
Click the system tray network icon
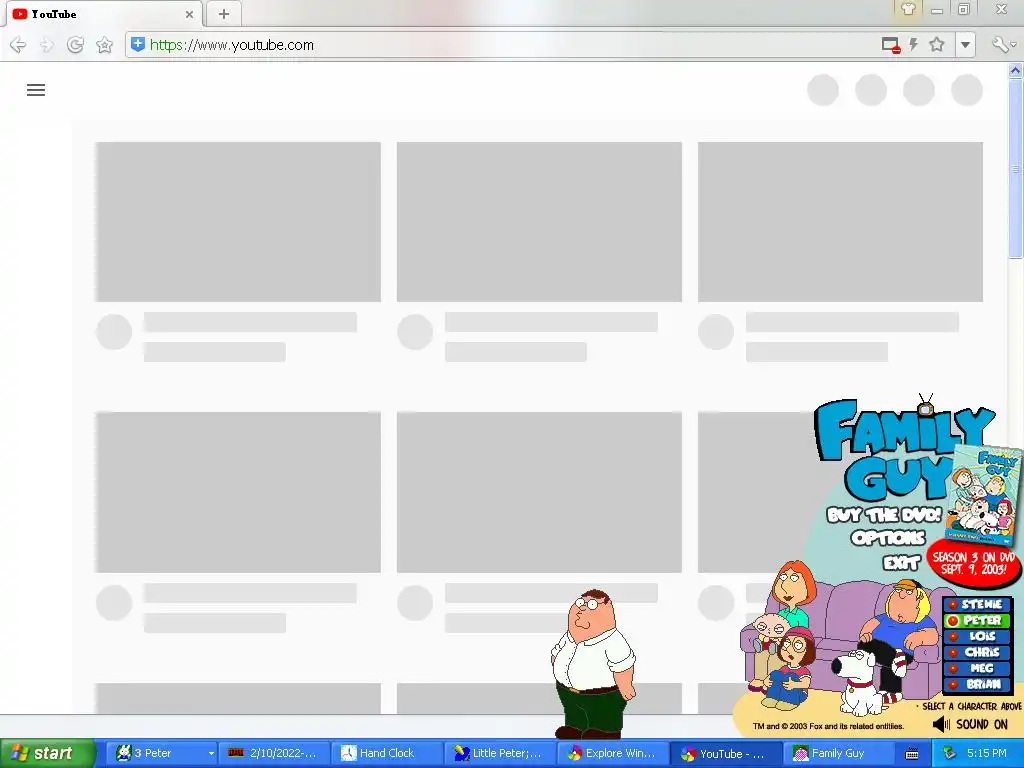coord(948,753)
